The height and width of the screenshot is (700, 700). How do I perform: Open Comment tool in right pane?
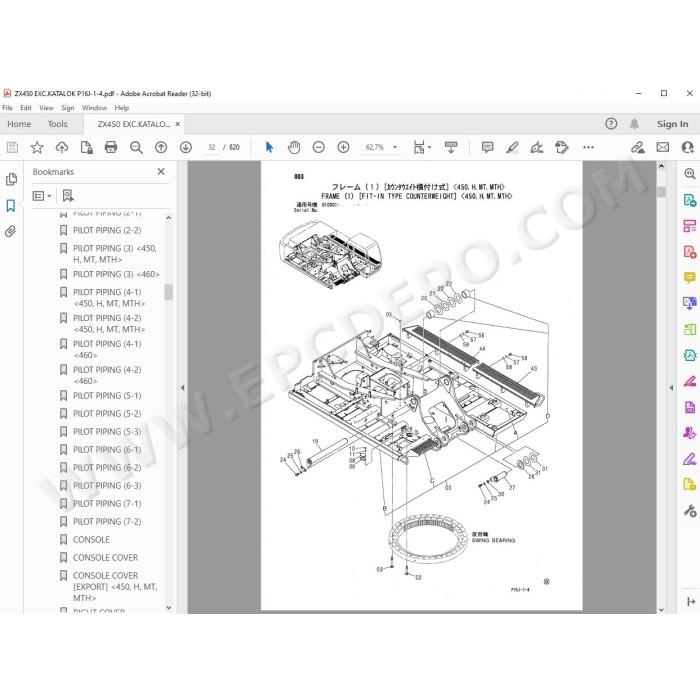(689, 278)
